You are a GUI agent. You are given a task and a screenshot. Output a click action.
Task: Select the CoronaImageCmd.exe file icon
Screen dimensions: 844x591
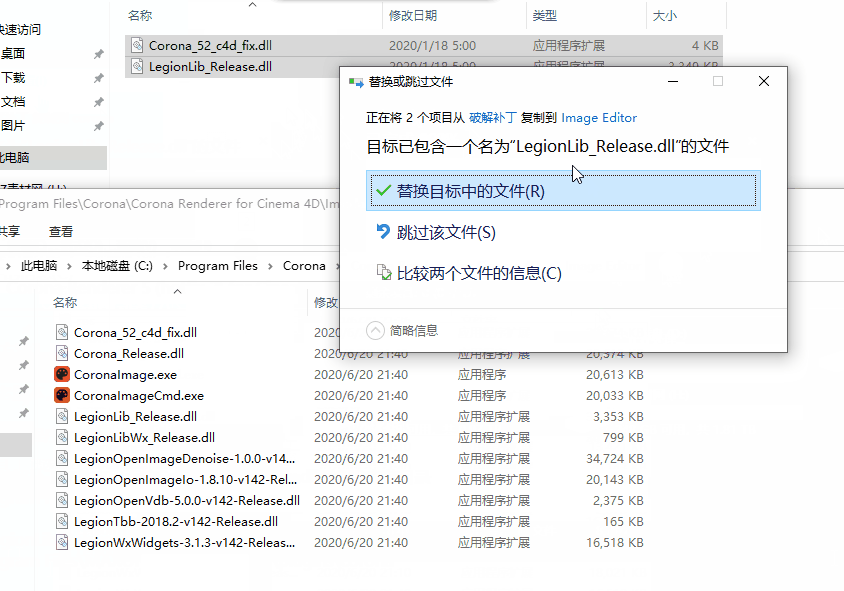62,396
